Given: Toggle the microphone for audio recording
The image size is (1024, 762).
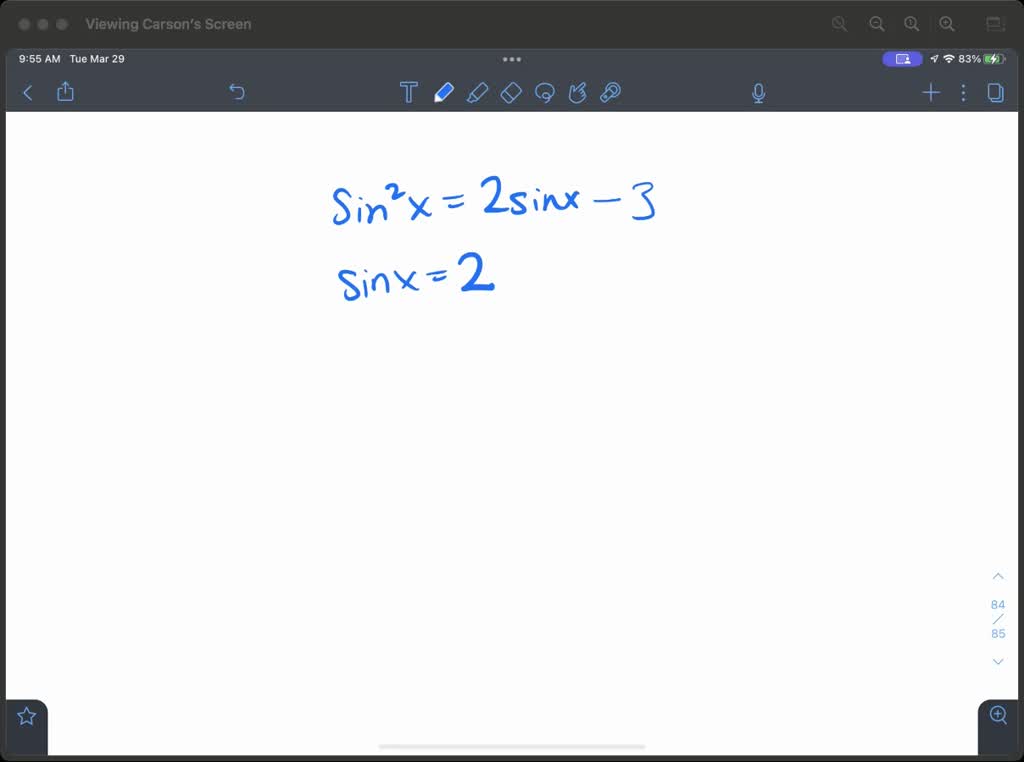Looking at the screenshot, I should [x=758, y=92].
